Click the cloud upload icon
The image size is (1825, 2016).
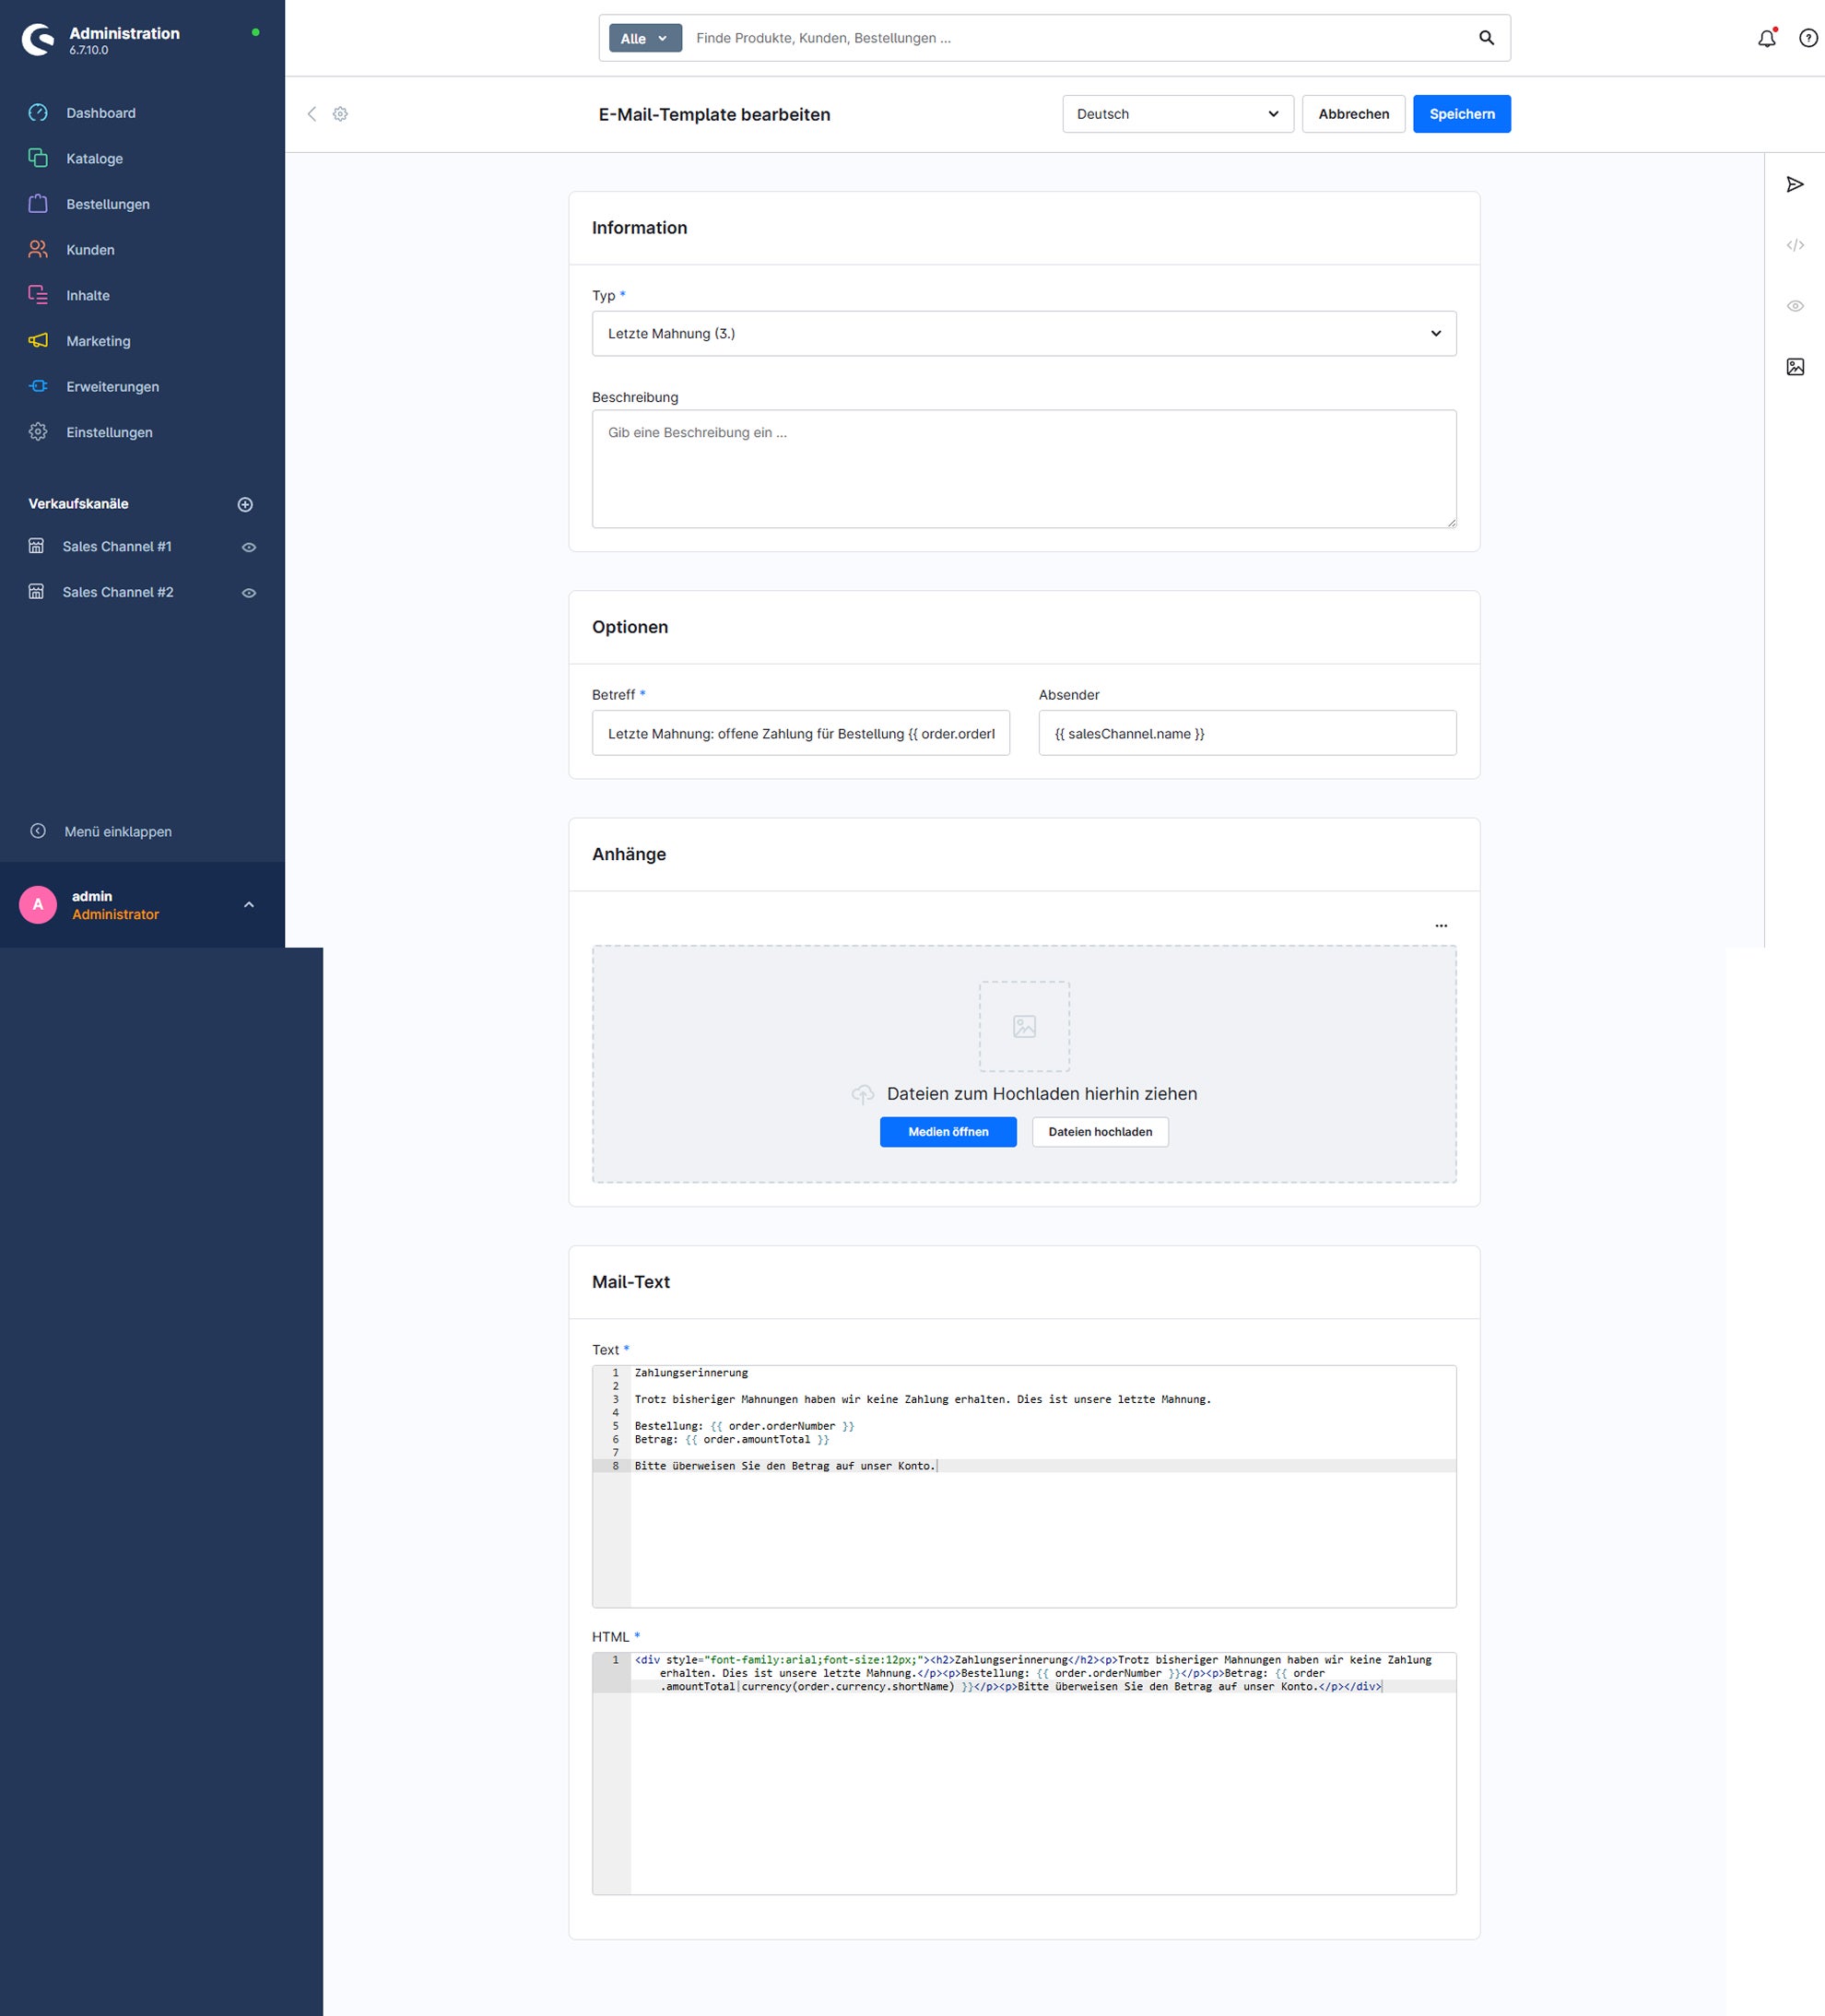(x=863, y=1094)
